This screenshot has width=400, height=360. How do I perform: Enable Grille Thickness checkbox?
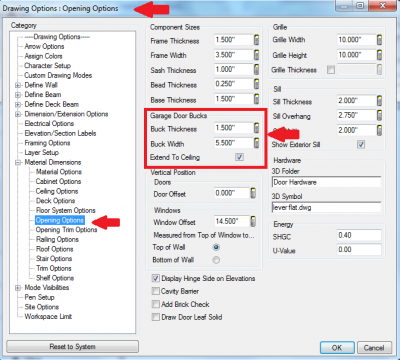point(331,70)
